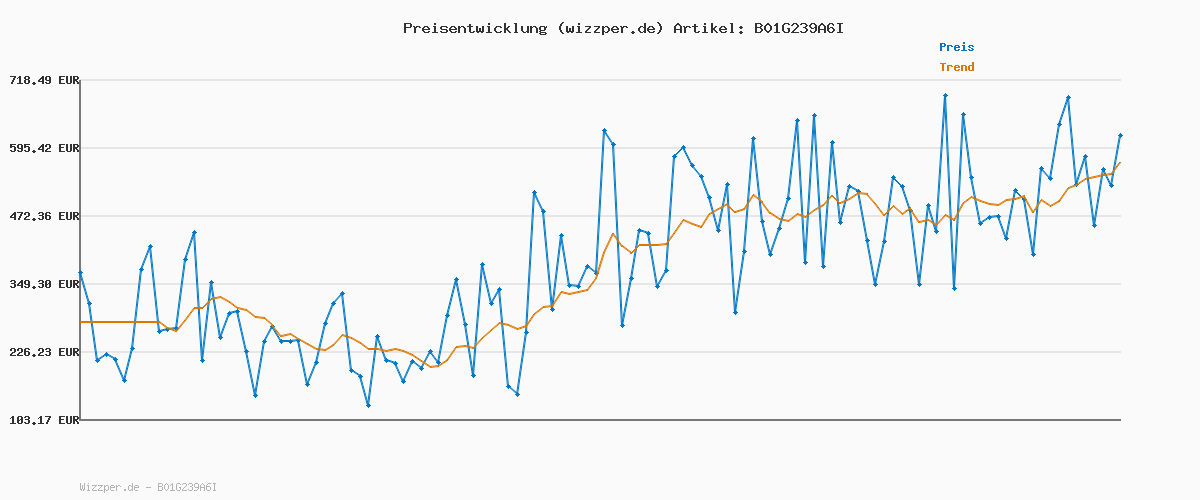Screen dimensions: 1200x500
Task: Click the lowest point of the blue price line
Action: (368, 405)
